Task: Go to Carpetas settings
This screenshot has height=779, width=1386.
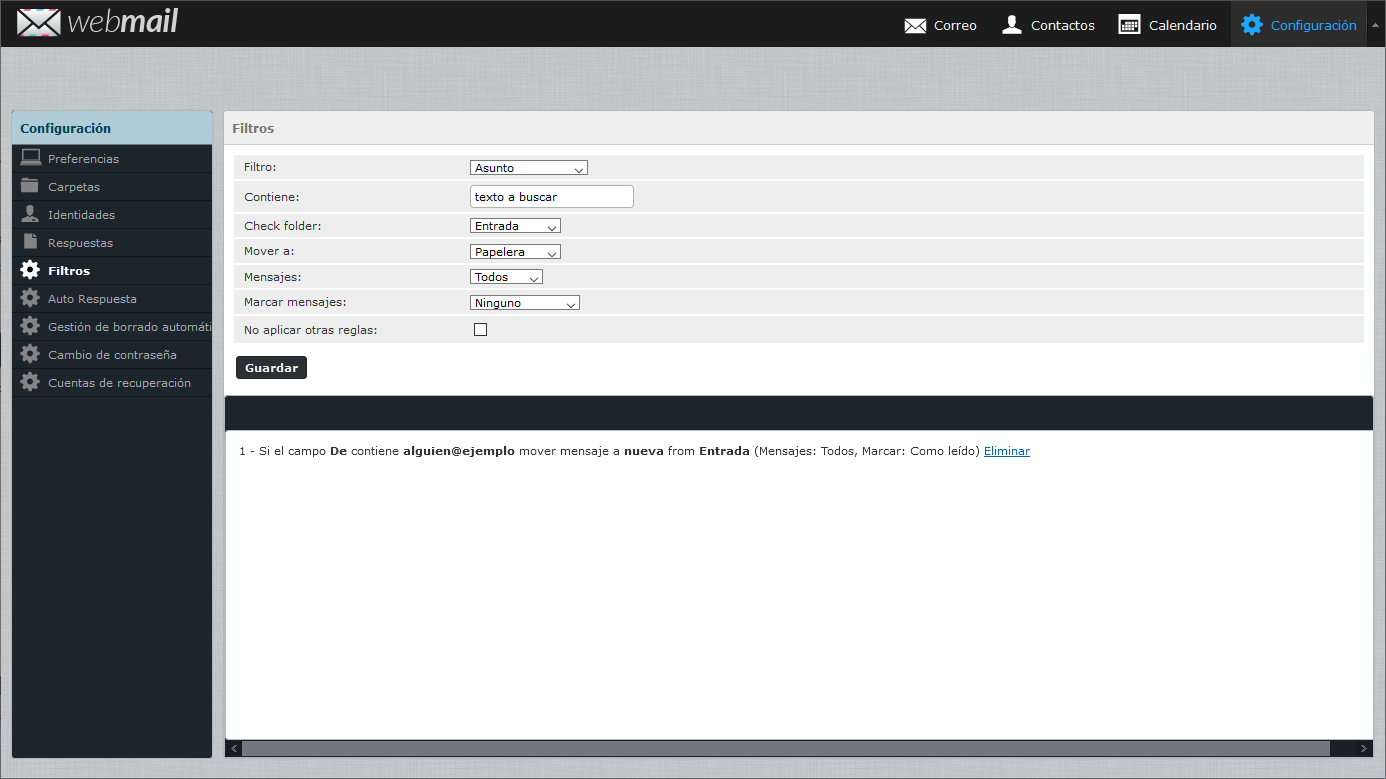Action: click(x=112, y=187)
